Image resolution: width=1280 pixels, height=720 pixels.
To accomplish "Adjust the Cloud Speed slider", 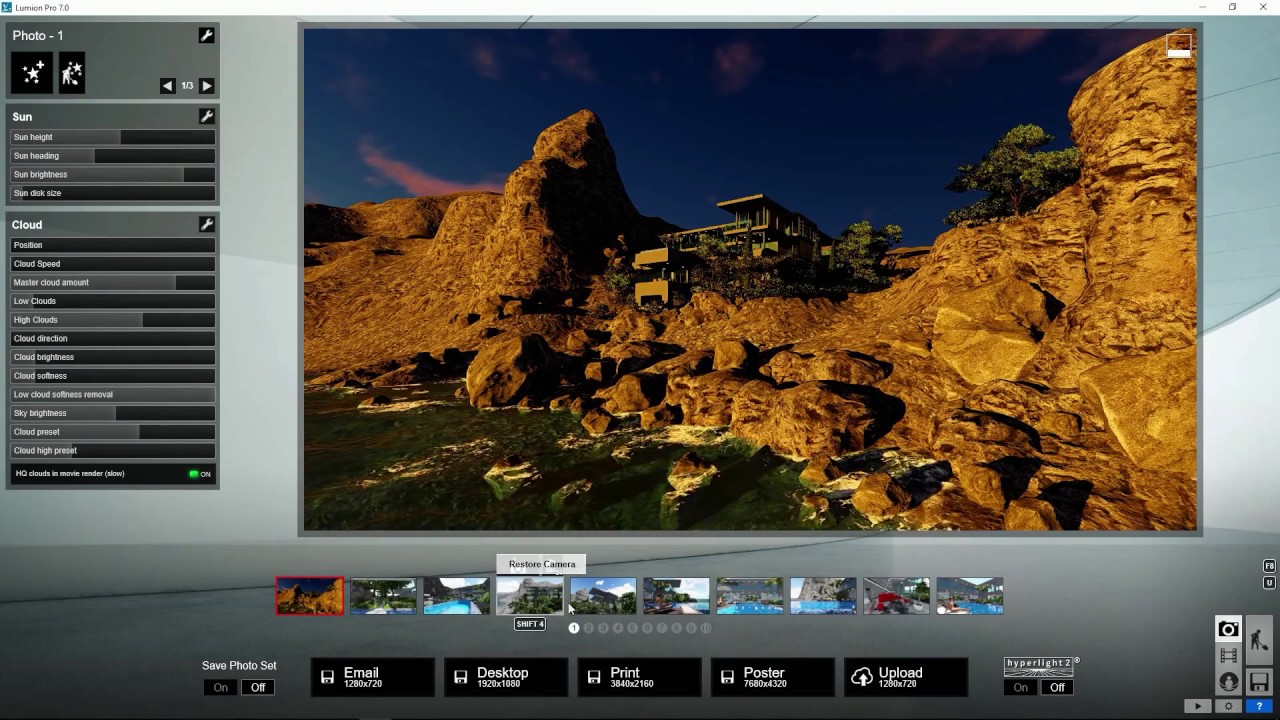I will click(113, 264).
